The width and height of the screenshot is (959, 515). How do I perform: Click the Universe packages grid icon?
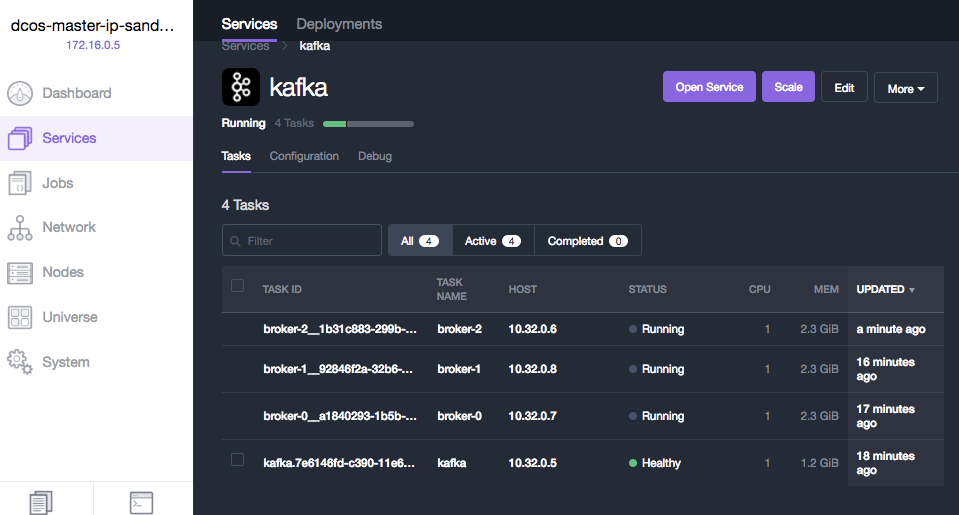20,317
